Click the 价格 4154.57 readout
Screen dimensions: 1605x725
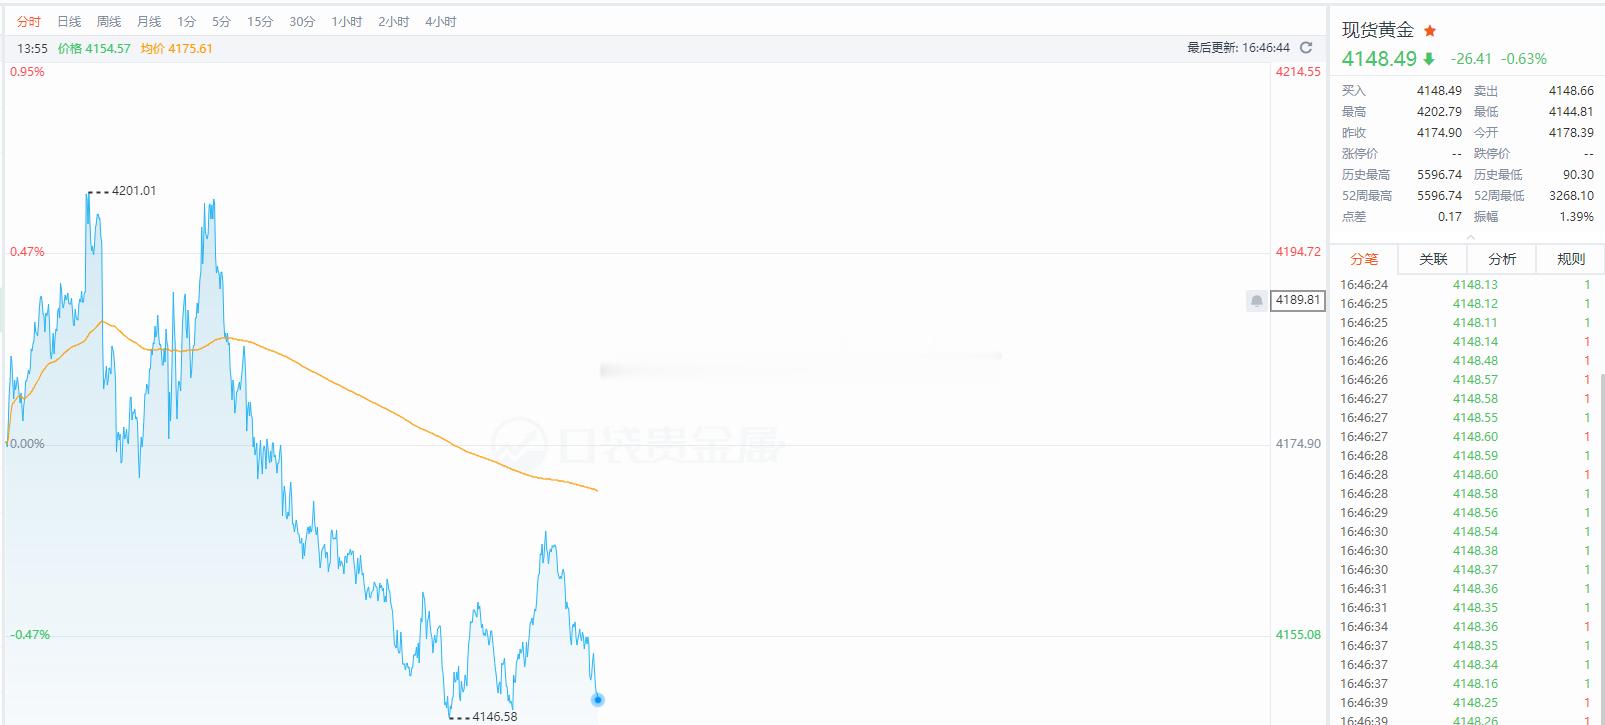[94, 48]
